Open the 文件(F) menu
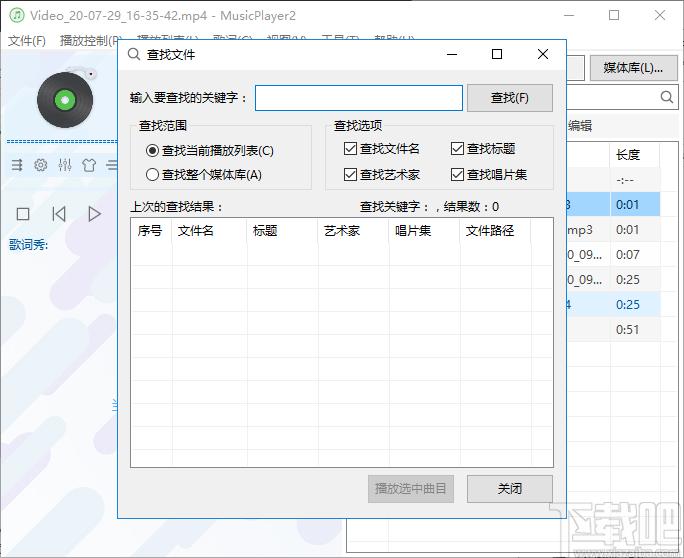This screenshot has width=684, height=558. (27, 41)
